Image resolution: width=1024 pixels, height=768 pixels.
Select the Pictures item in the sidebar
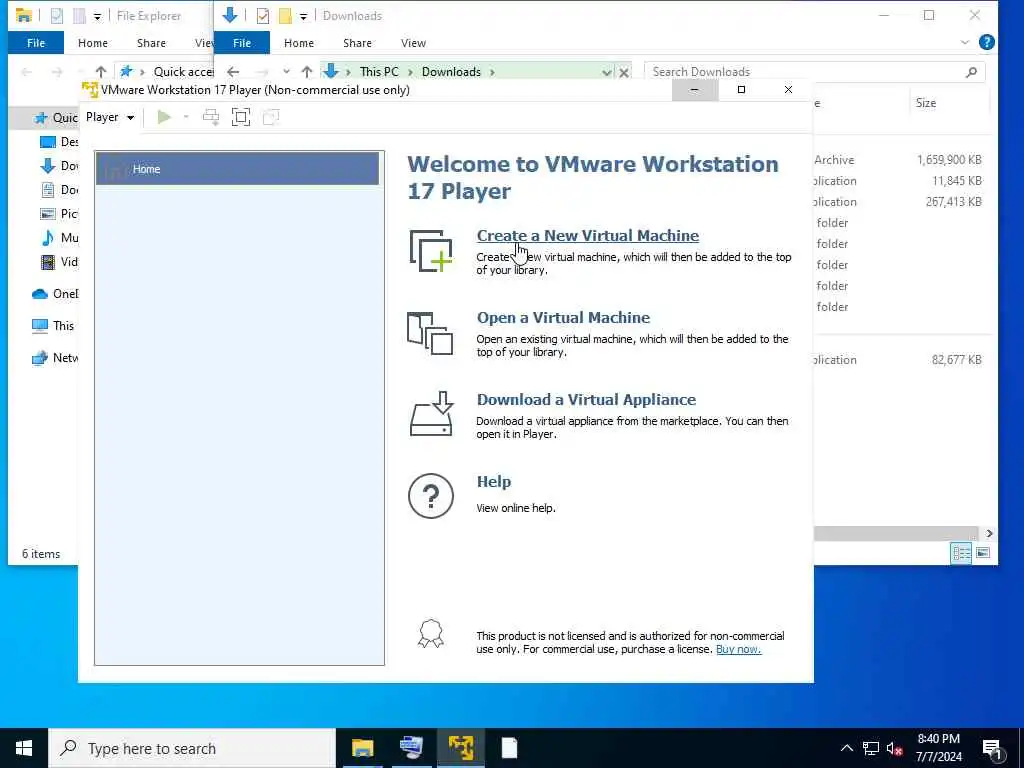point(59,214)
